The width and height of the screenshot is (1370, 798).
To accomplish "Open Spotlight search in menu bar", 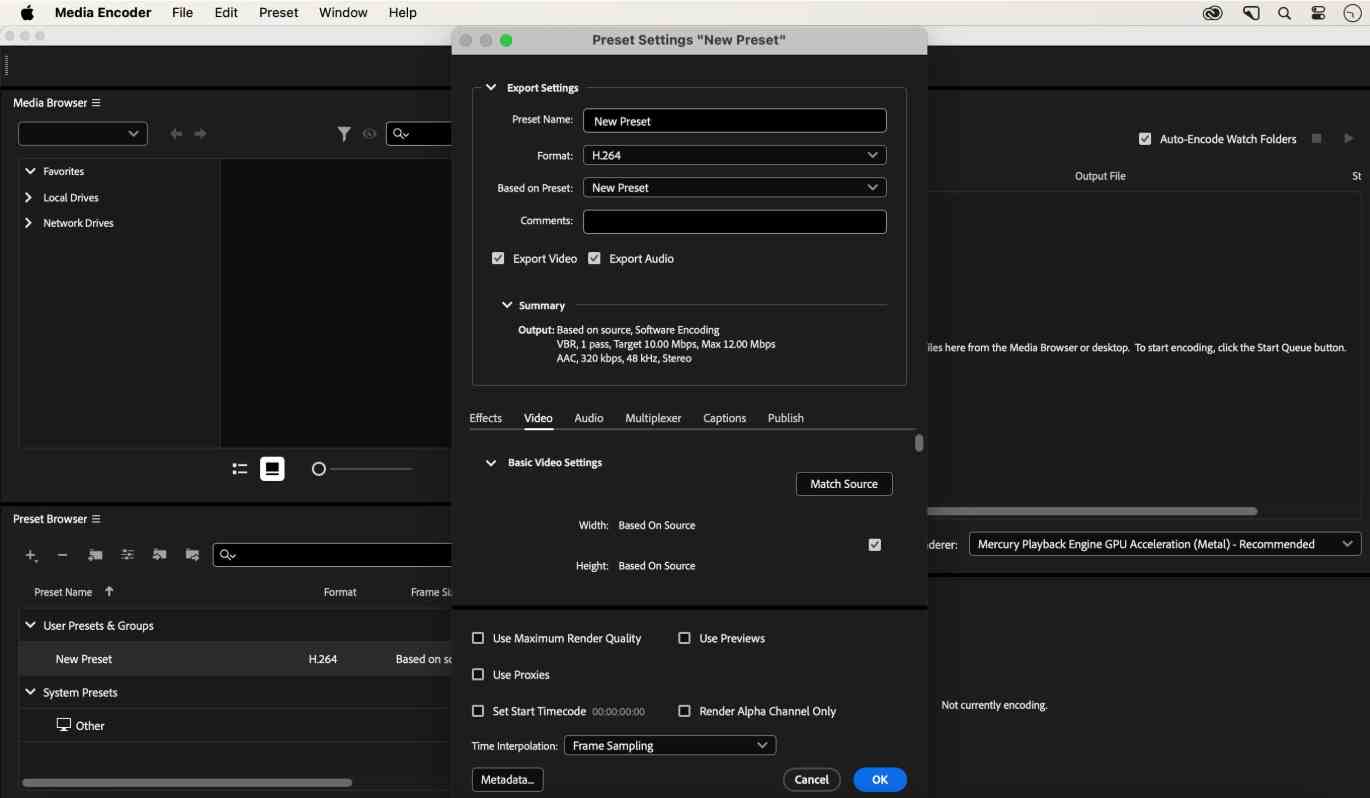I will (x=1285, y=13).
